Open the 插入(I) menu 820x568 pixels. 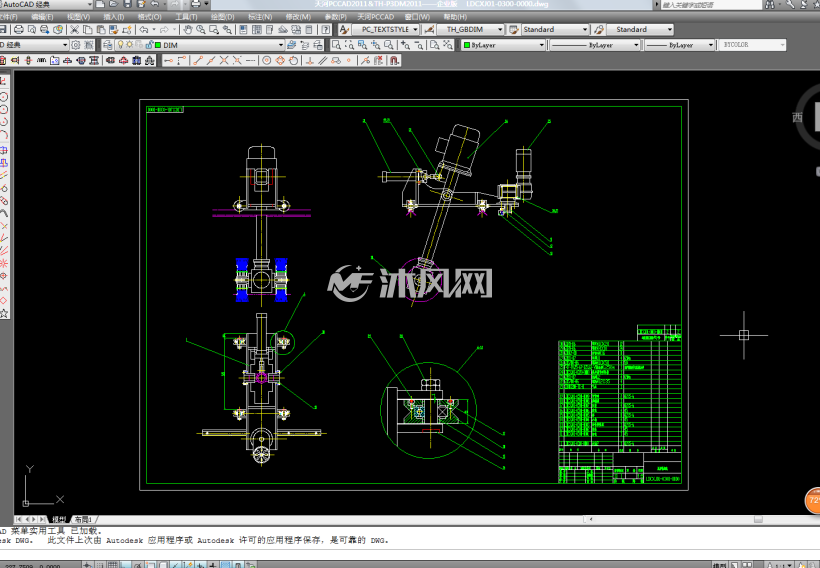(x=113, y=17)
